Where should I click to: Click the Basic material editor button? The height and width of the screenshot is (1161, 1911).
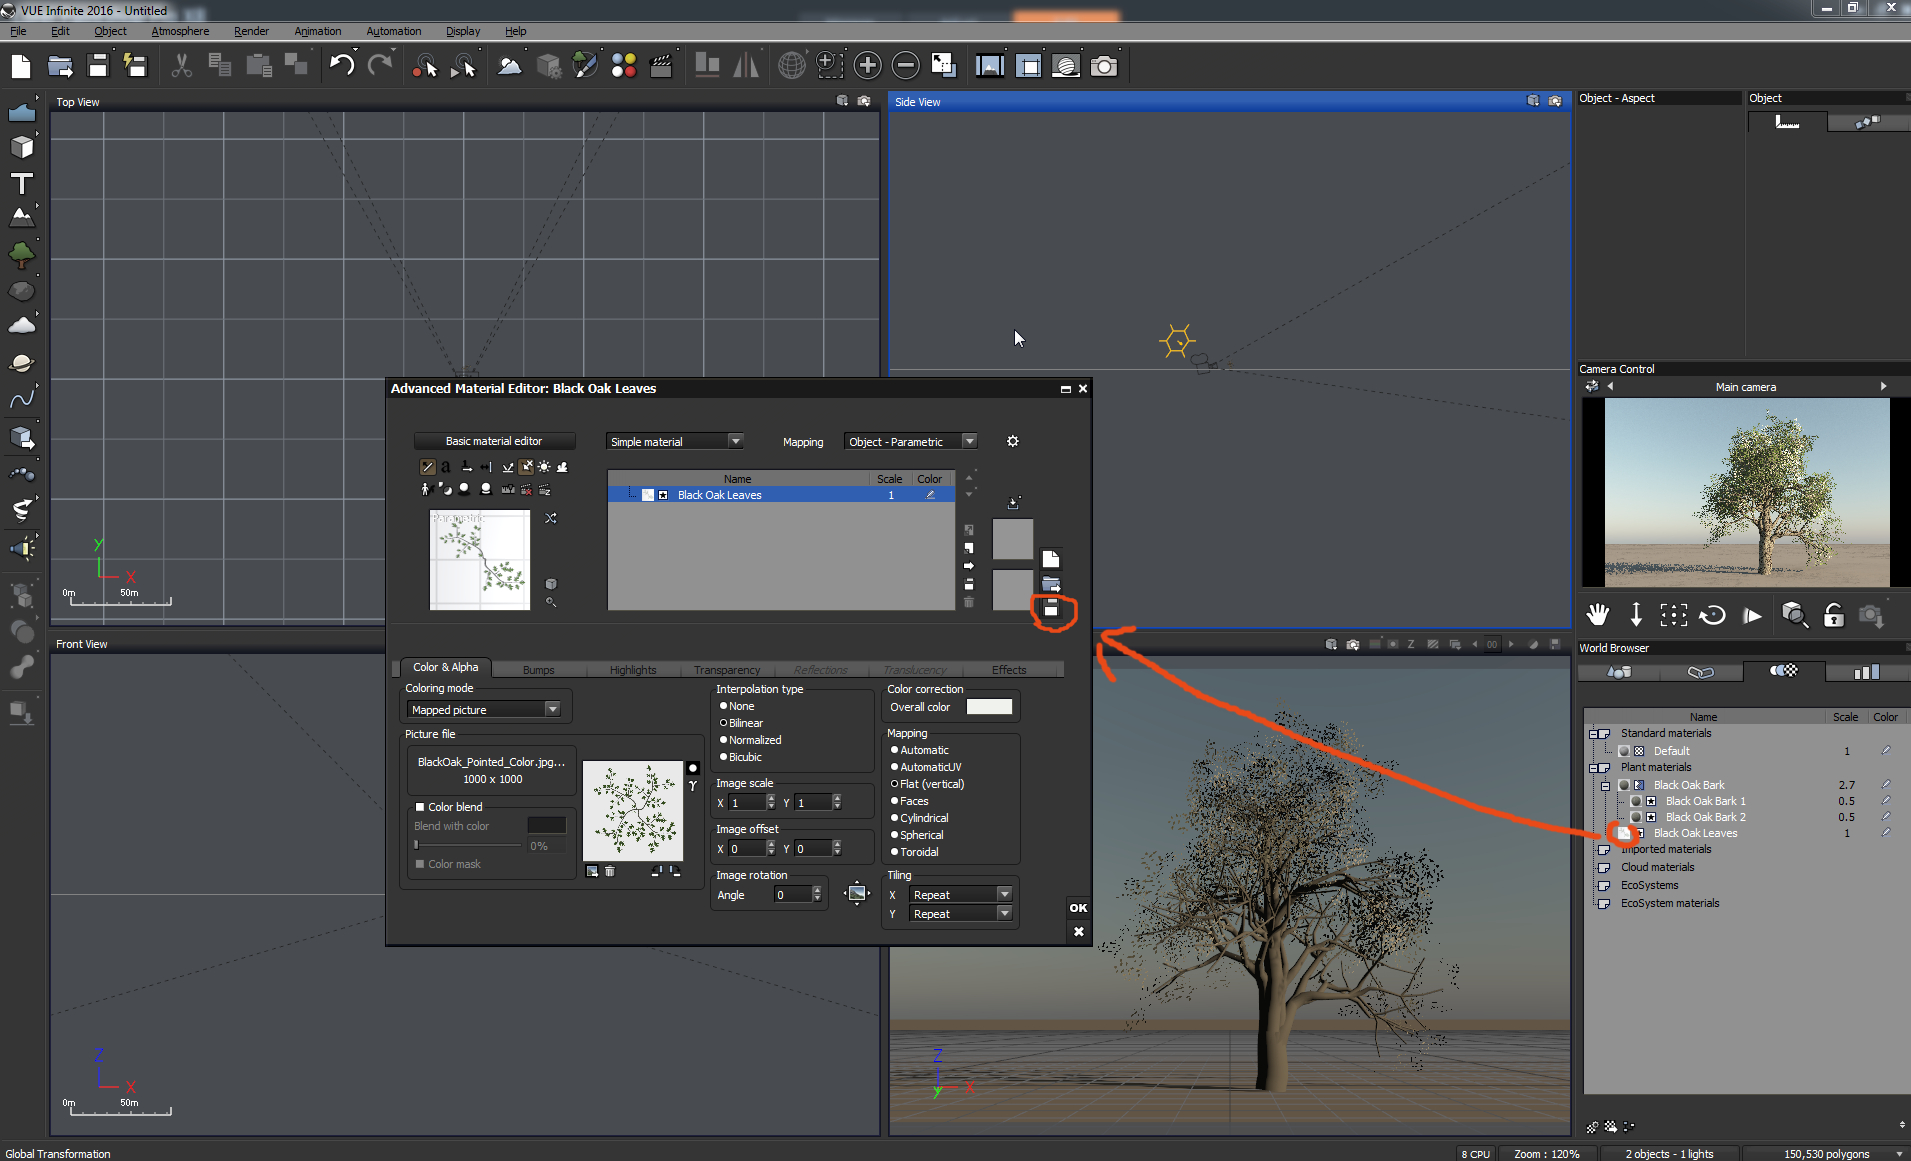[x=494, y=441]
